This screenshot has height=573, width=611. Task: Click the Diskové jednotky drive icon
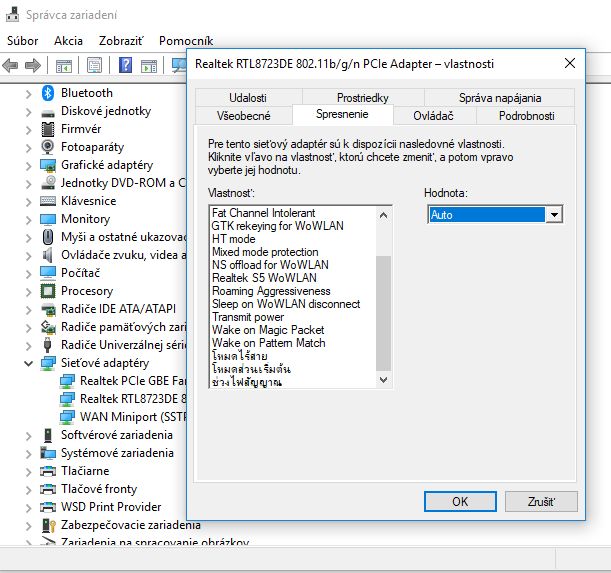48,113
